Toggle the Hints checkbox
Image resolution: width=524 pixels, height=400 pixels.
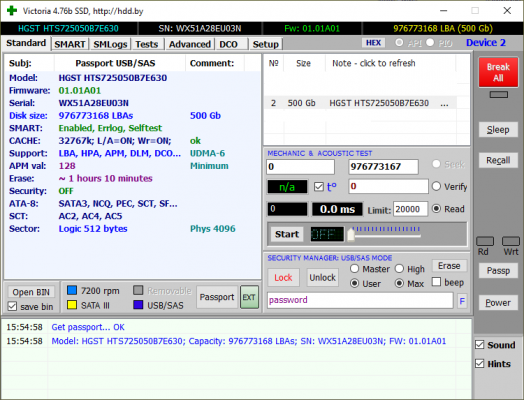(480, 363)
